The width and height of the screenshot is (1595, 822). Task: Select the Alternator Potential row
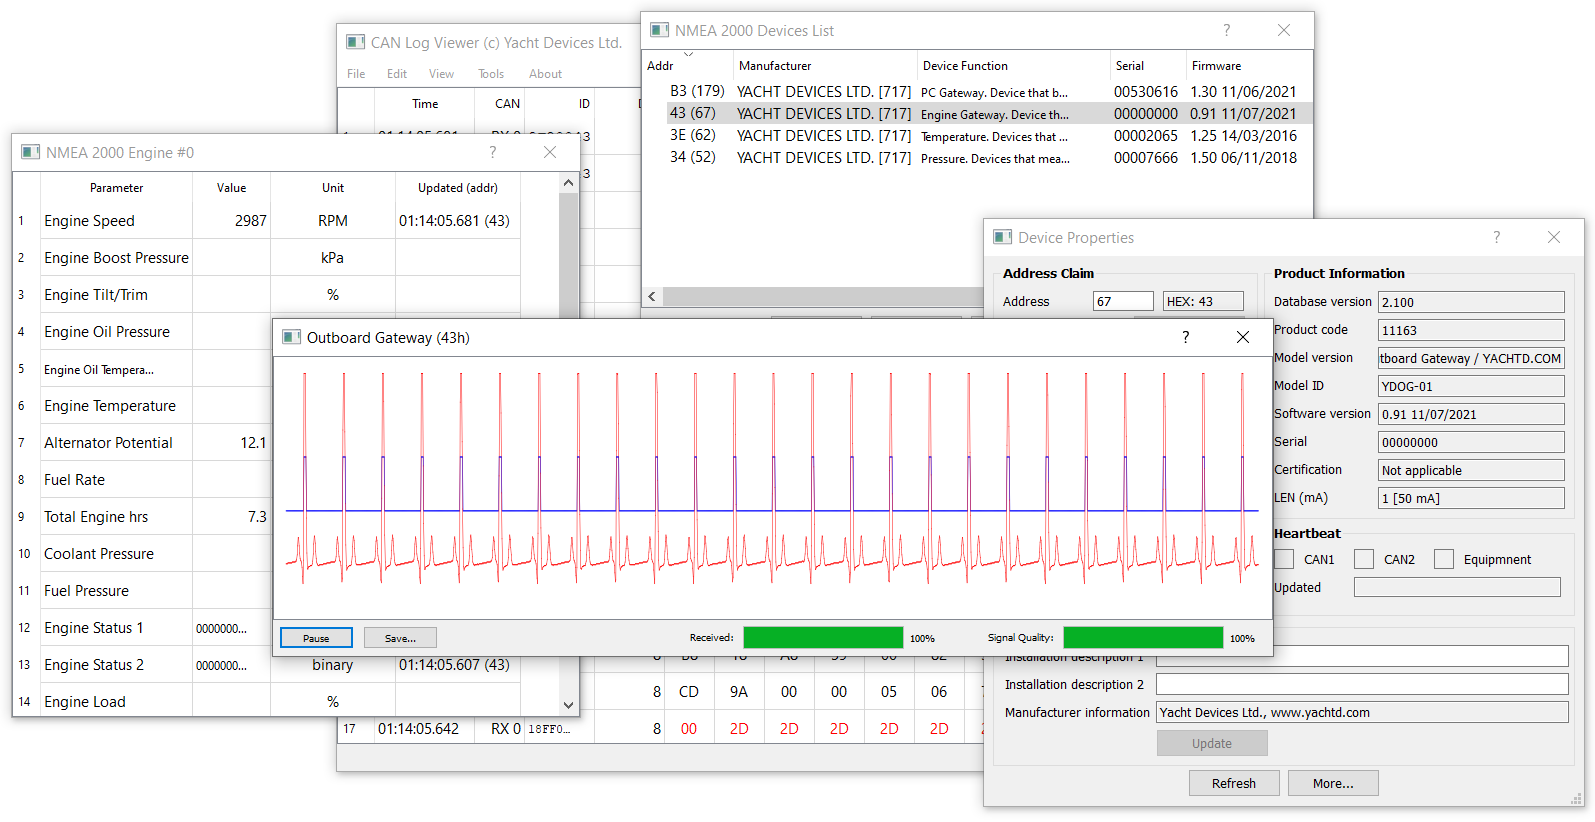click(x=142, y=442)
